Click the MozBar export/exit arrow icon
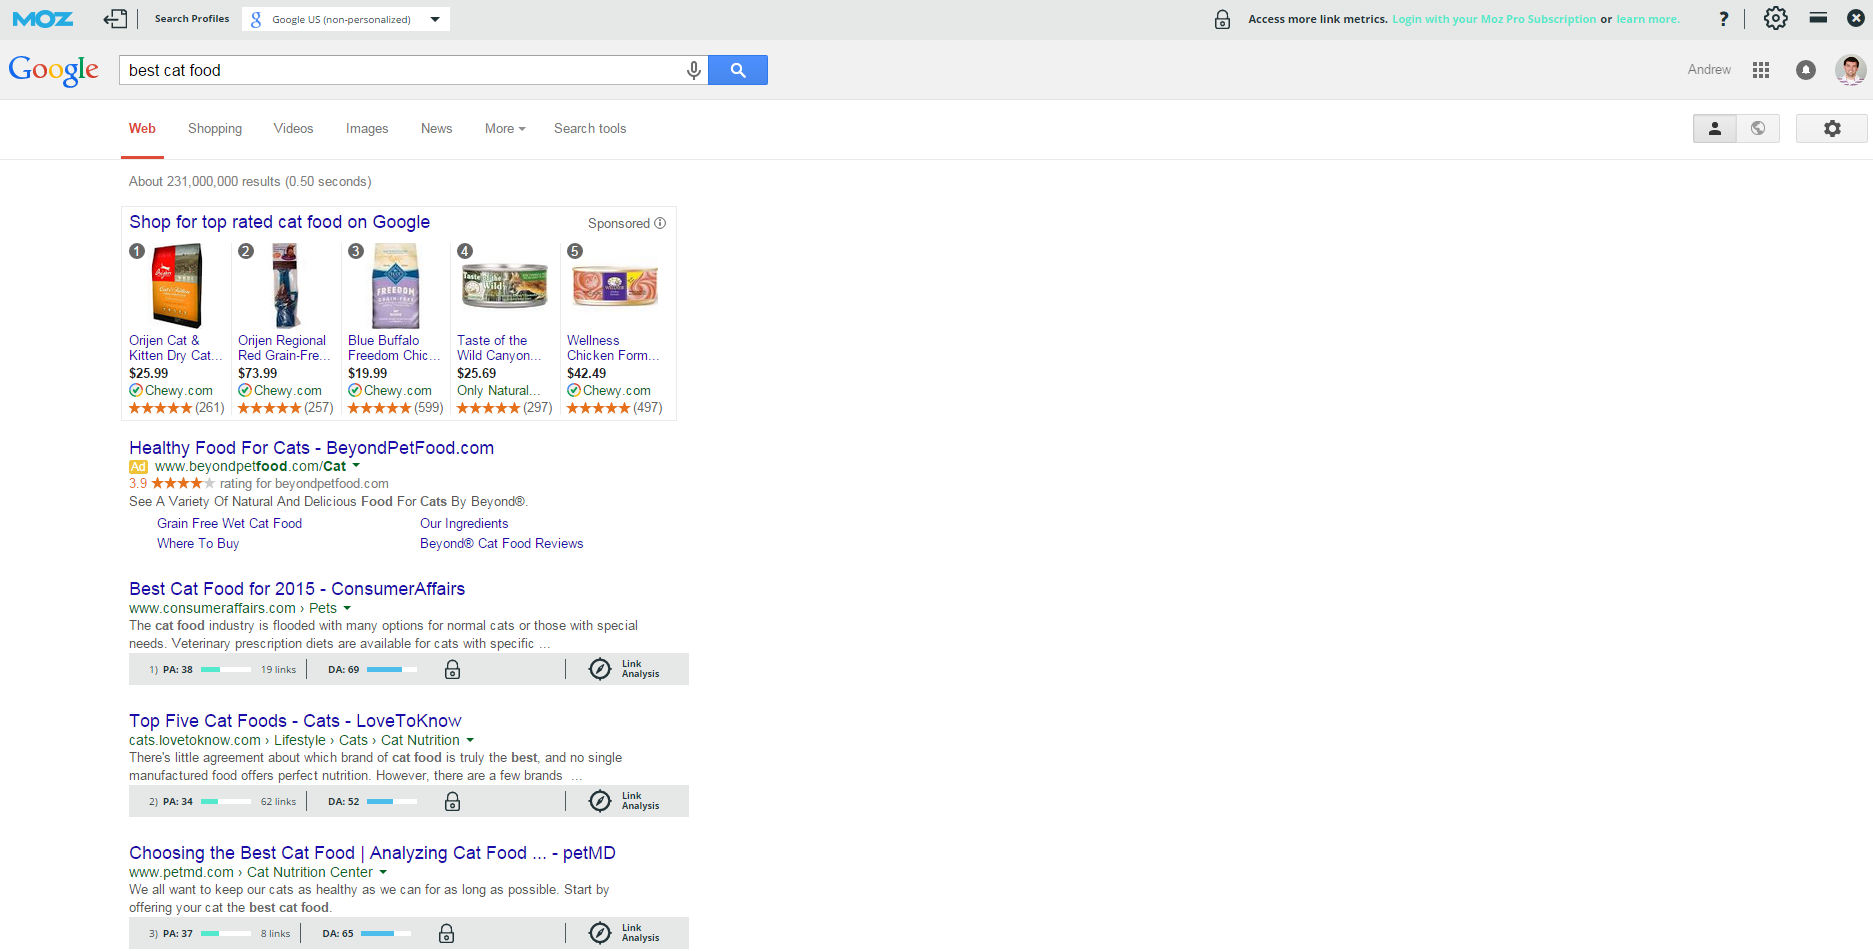The image size is (1873, 951). (x=116, y=19)
